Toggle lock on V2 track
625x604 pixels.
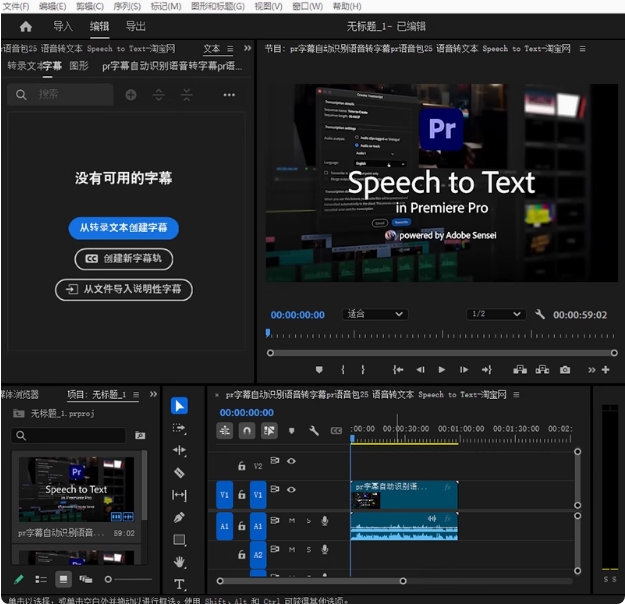(242, 466)
